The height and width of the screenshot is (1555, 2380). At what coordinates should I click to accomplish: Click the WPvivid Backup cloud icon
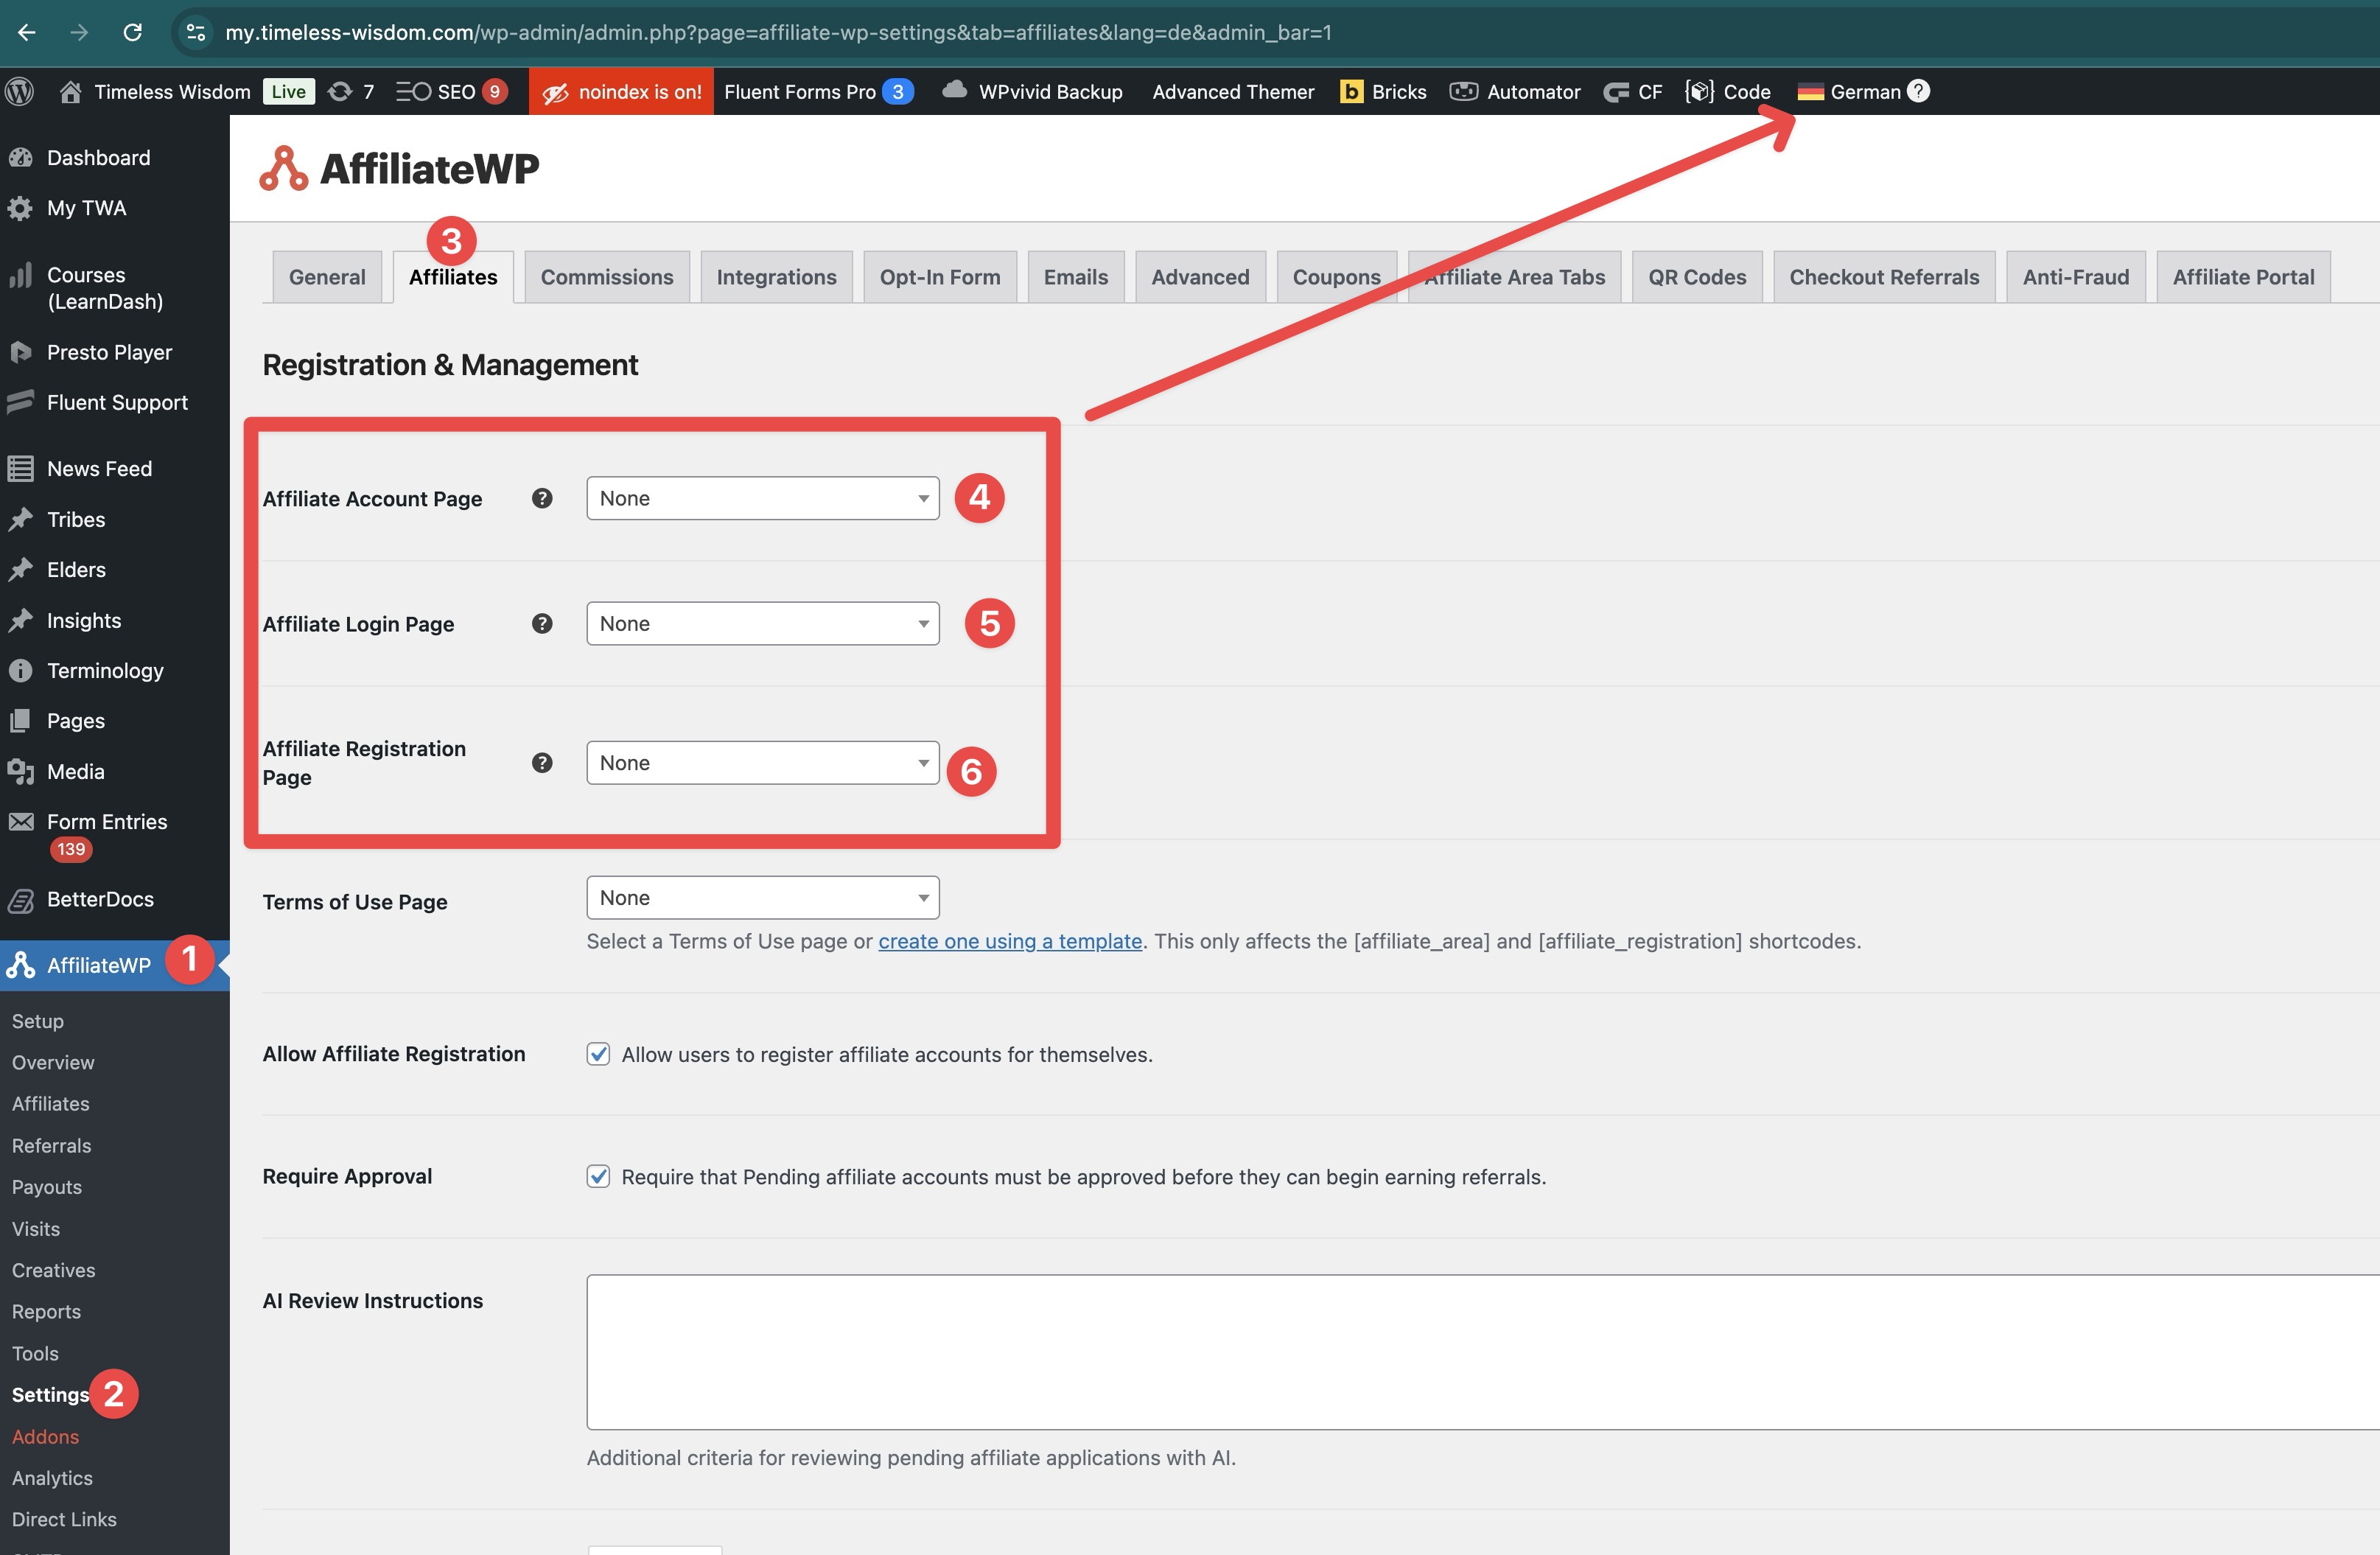(x=955, y=90)
